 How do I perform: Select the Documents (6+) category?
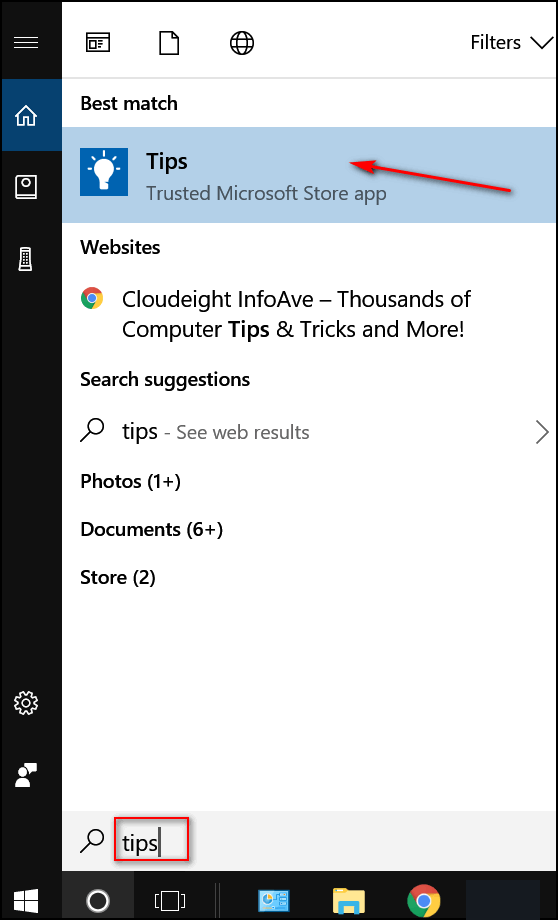click(151, 530)
